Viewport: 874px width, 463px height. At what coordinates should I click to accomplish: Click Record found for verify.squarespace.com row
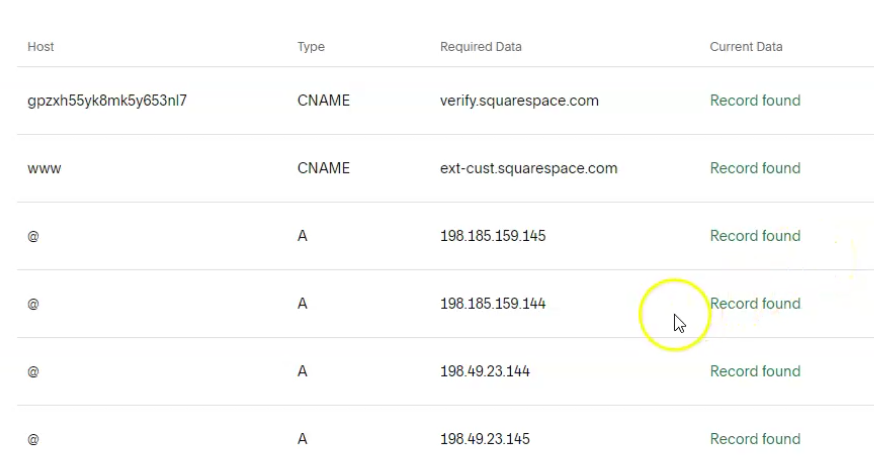click(x=755, y=101)
